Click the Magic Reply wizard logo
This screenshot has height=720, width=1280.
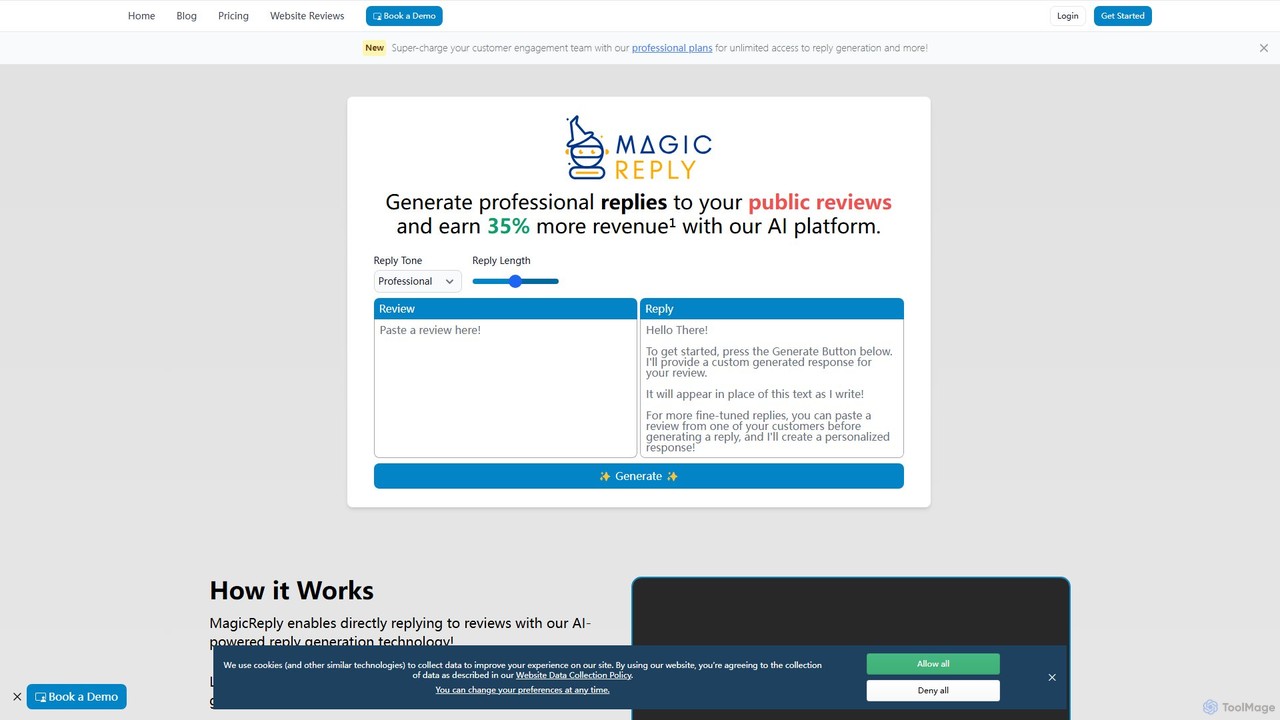[639, 147]
